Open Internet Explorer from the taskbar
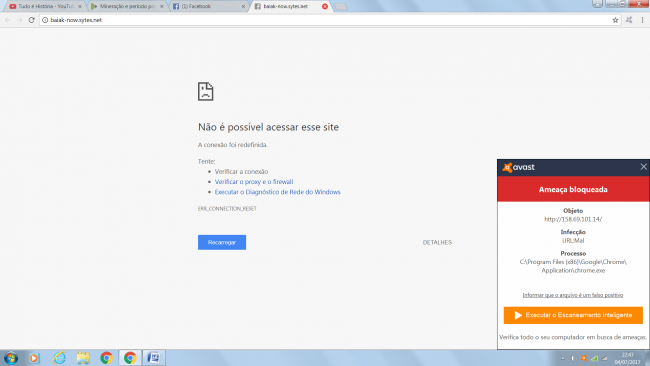Viewport: 650px width, 366px height. [x=59, y=358]
